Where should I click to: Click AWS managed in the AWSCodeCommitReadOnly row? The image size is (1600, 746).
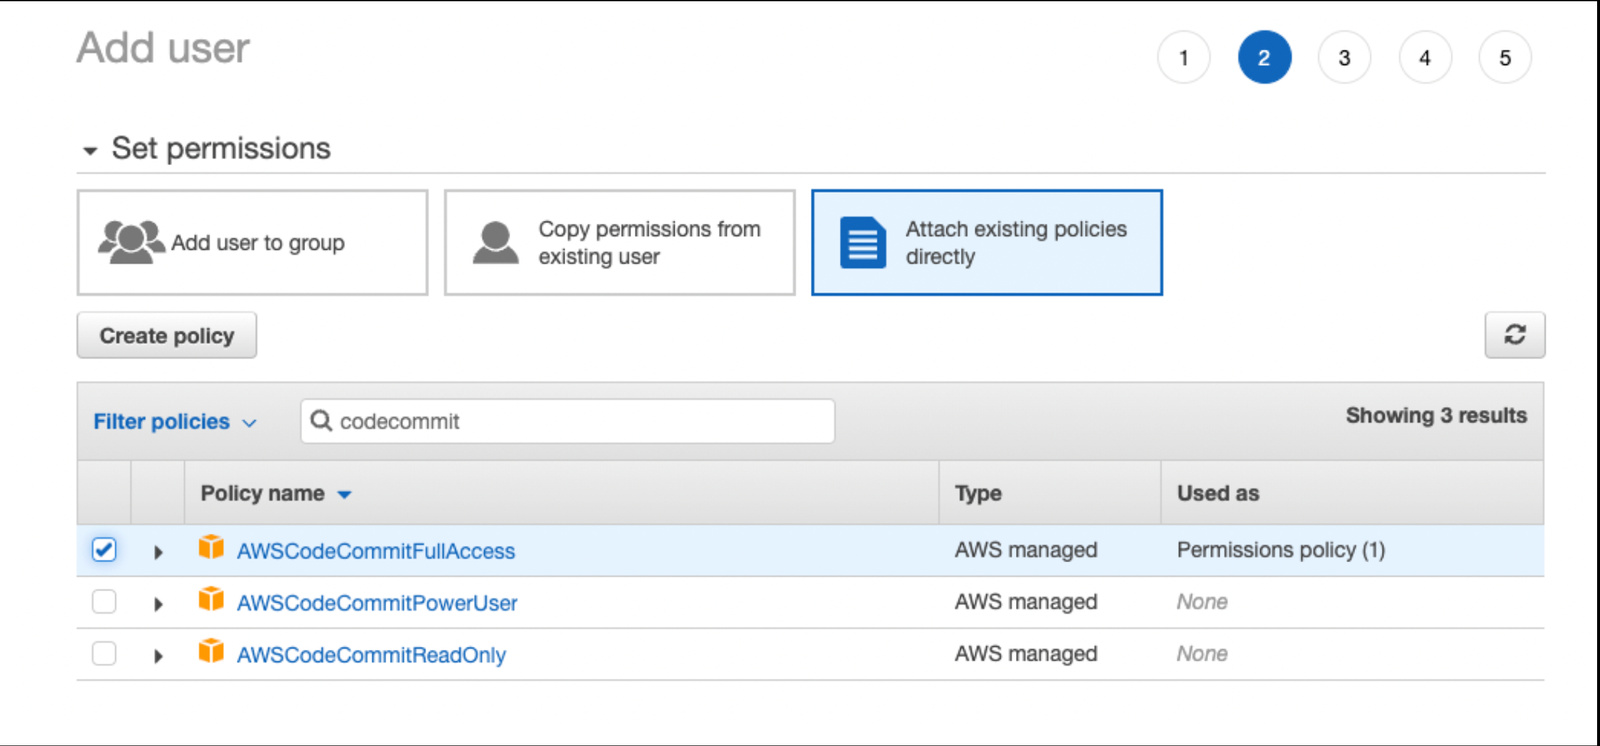(x=1026, y=654)
